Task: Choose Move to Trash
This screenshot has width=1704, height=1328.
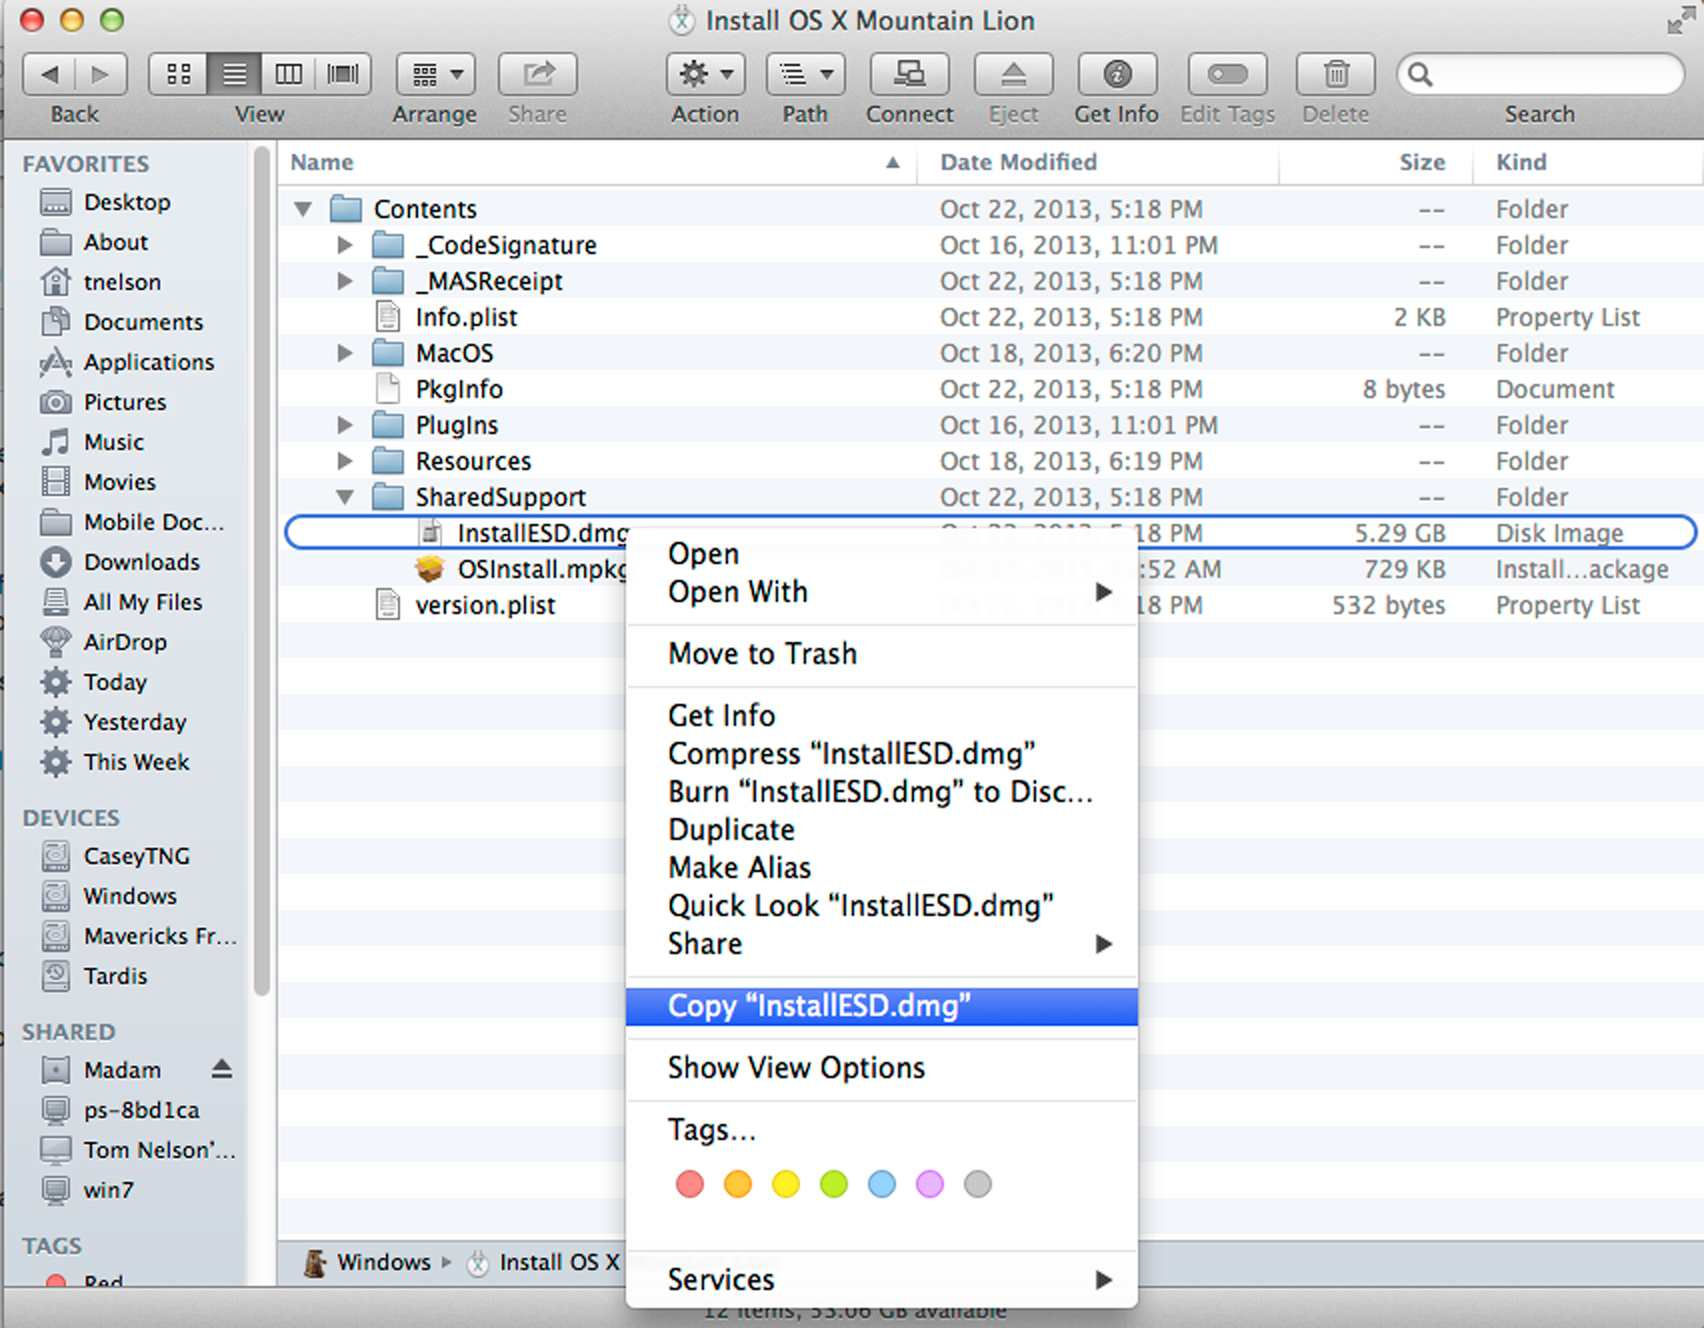Action: pyautogui.click(x=882, y=654)
